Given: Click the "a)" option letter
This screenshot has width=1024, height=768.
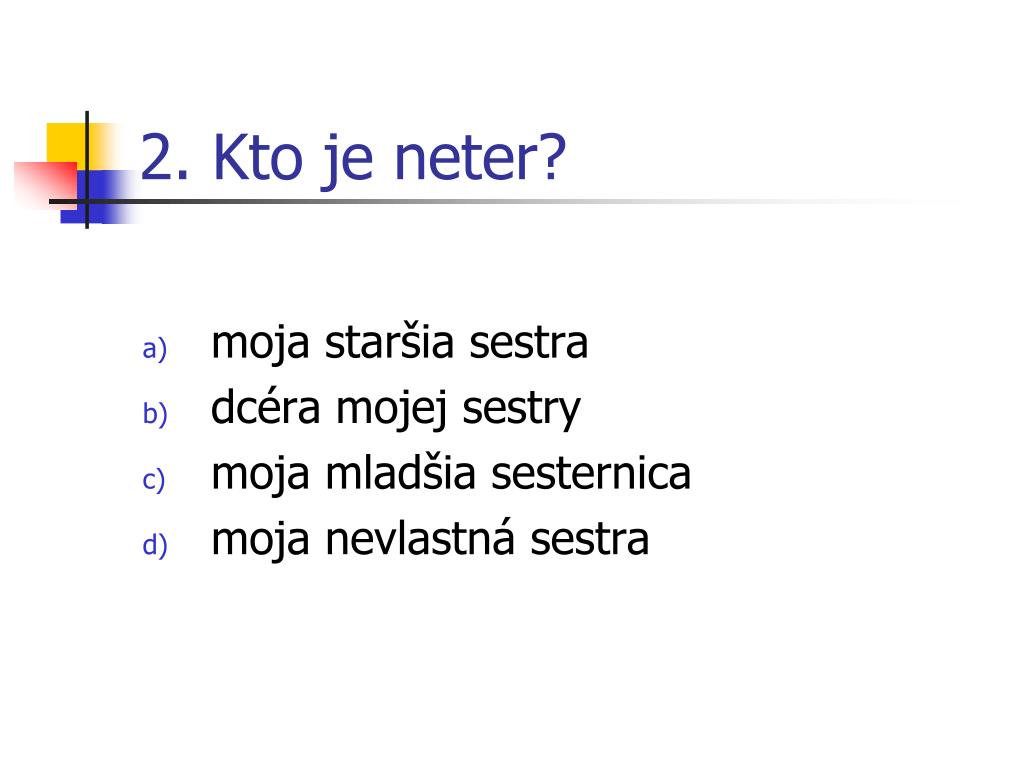Looking at the screenshot, I should click(x=155, y=349).
